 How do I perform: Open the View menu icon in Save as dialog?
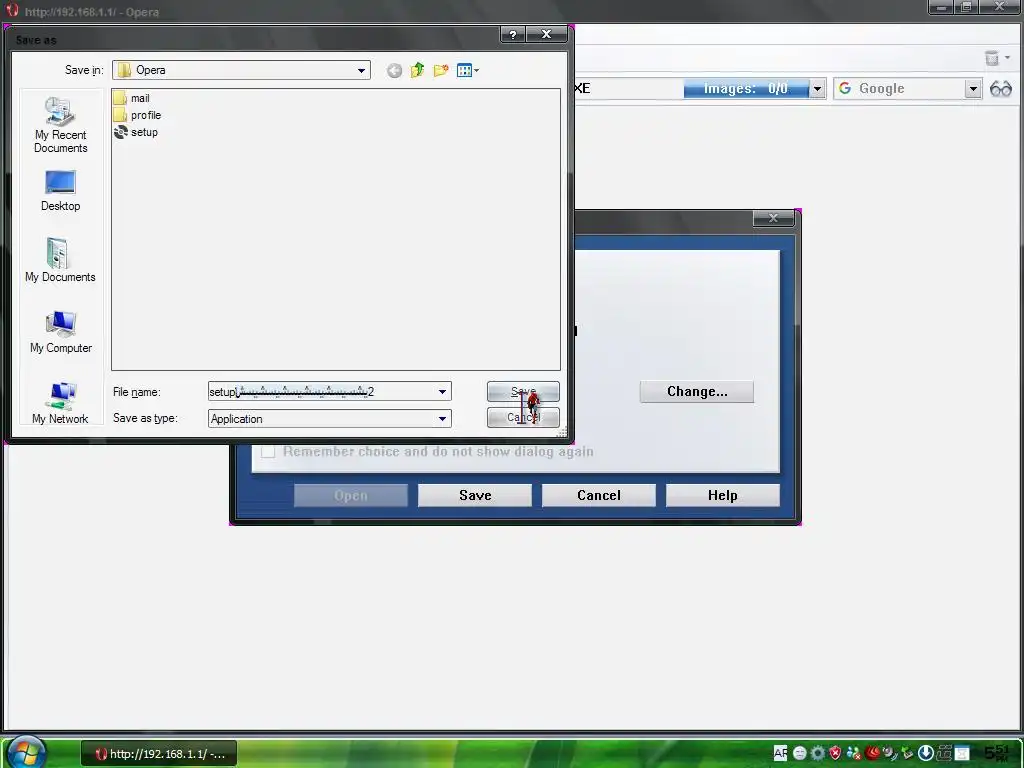click(468, 71)
